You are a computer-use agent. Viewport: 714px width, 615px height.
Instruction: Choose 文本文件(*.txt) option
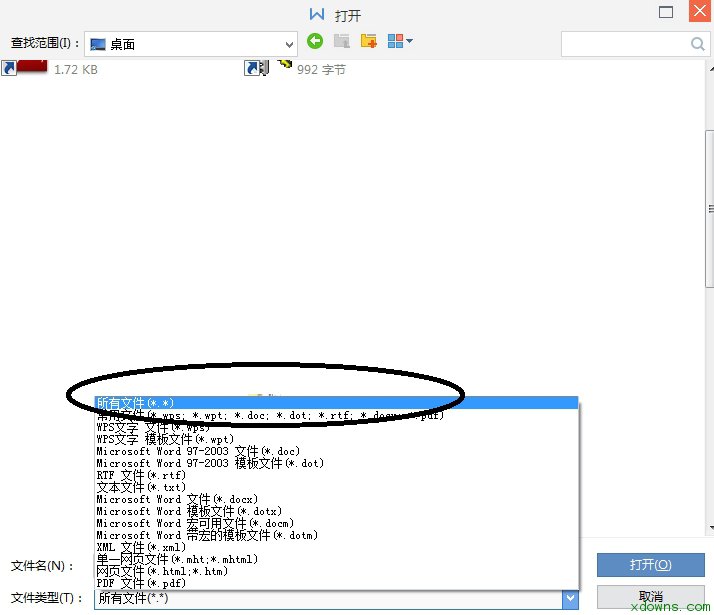(337, 487)
